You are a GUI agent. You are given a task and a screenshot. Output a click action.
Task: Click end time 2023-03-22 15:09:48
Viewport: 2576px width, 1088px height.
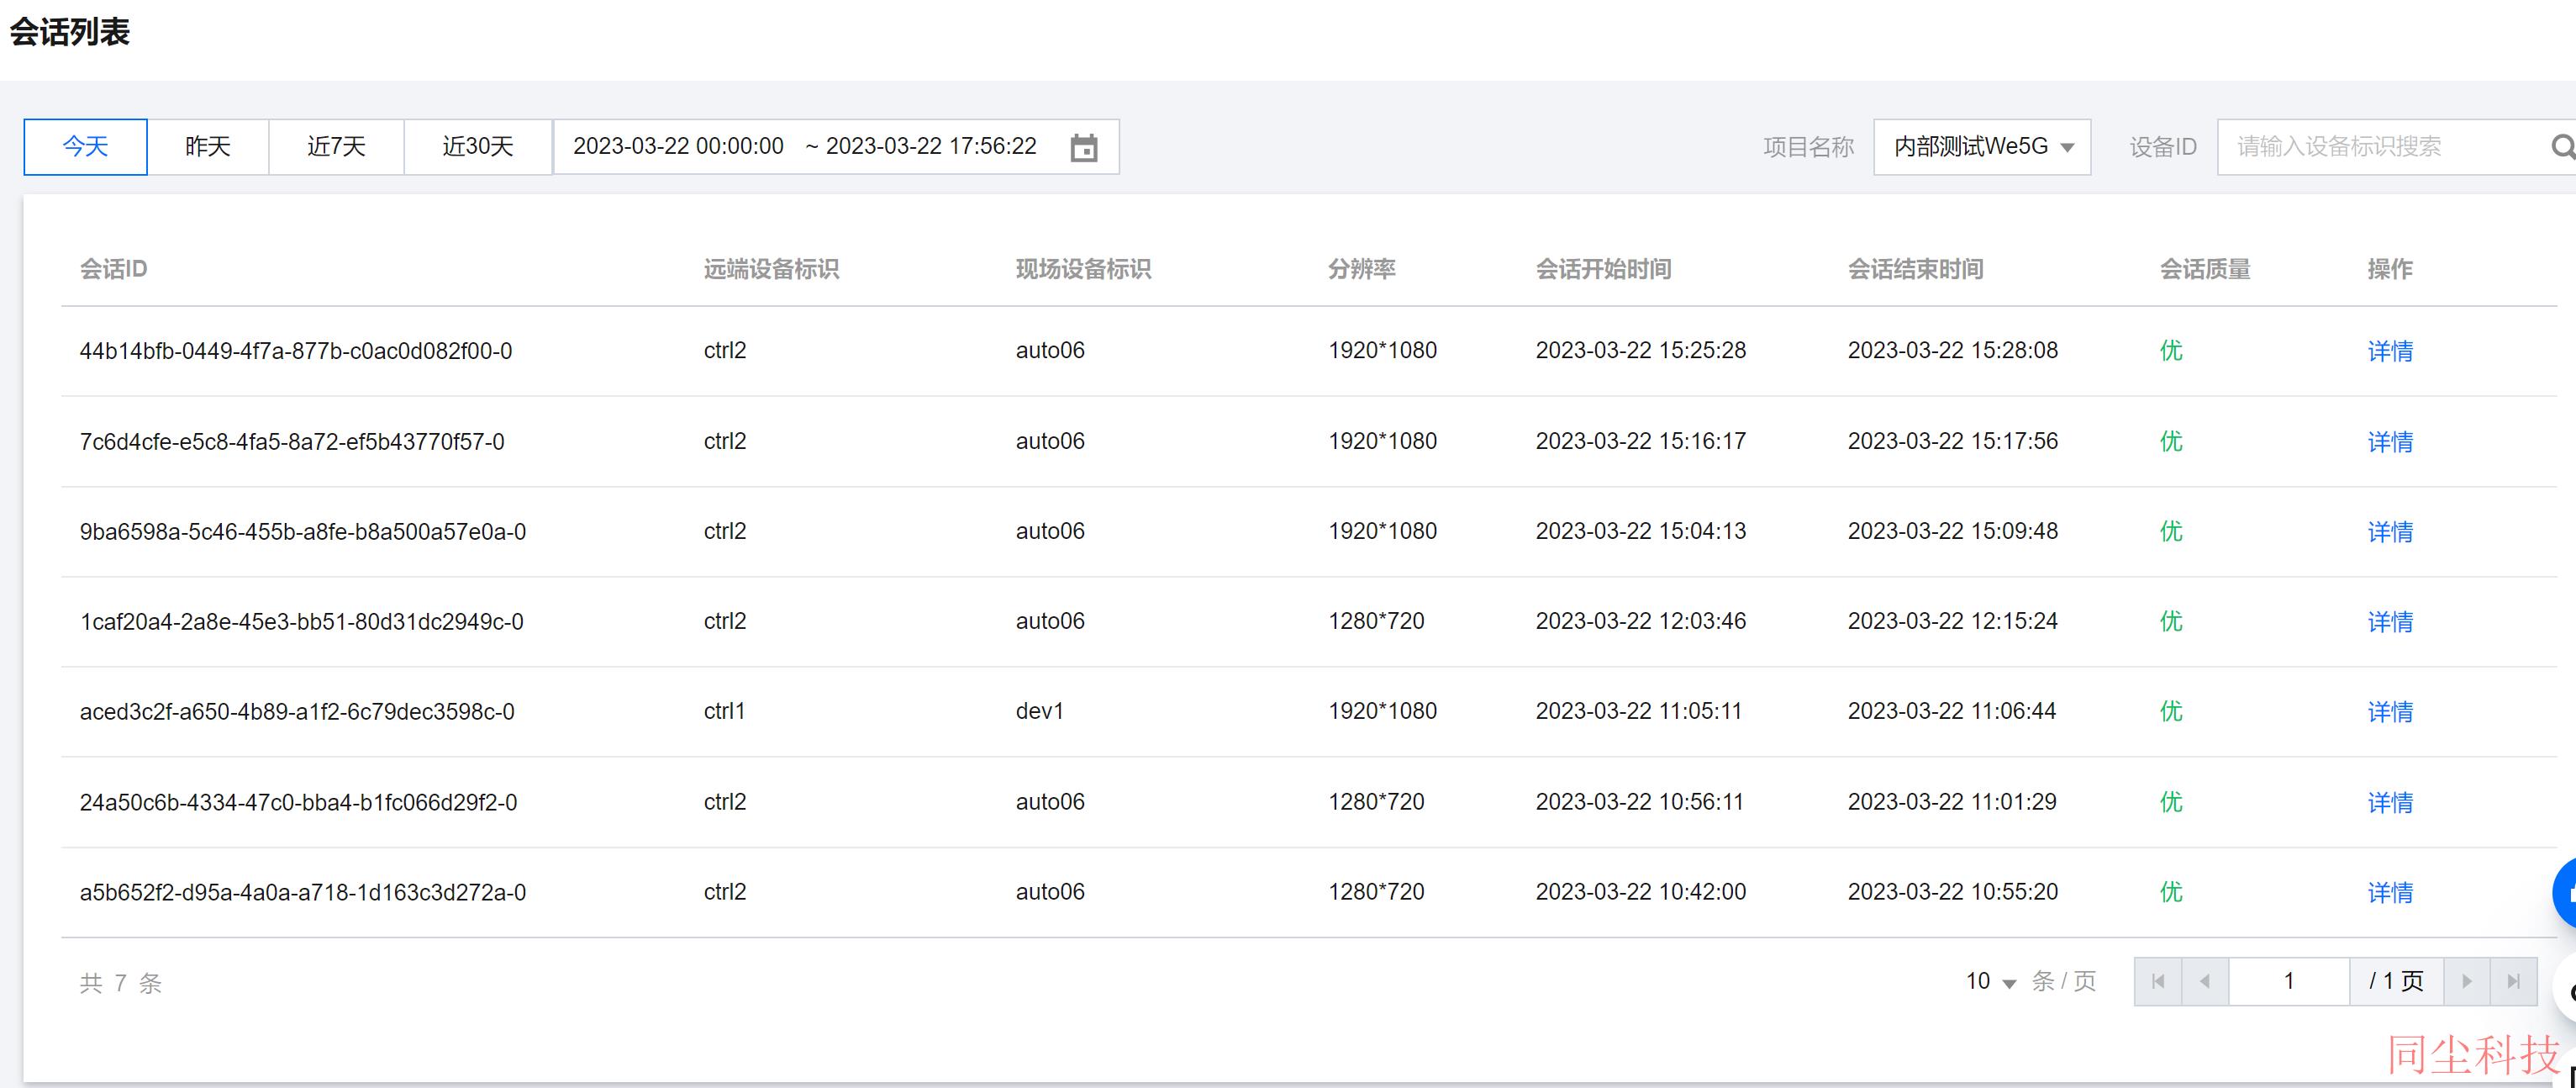(x=1953, y=531)
